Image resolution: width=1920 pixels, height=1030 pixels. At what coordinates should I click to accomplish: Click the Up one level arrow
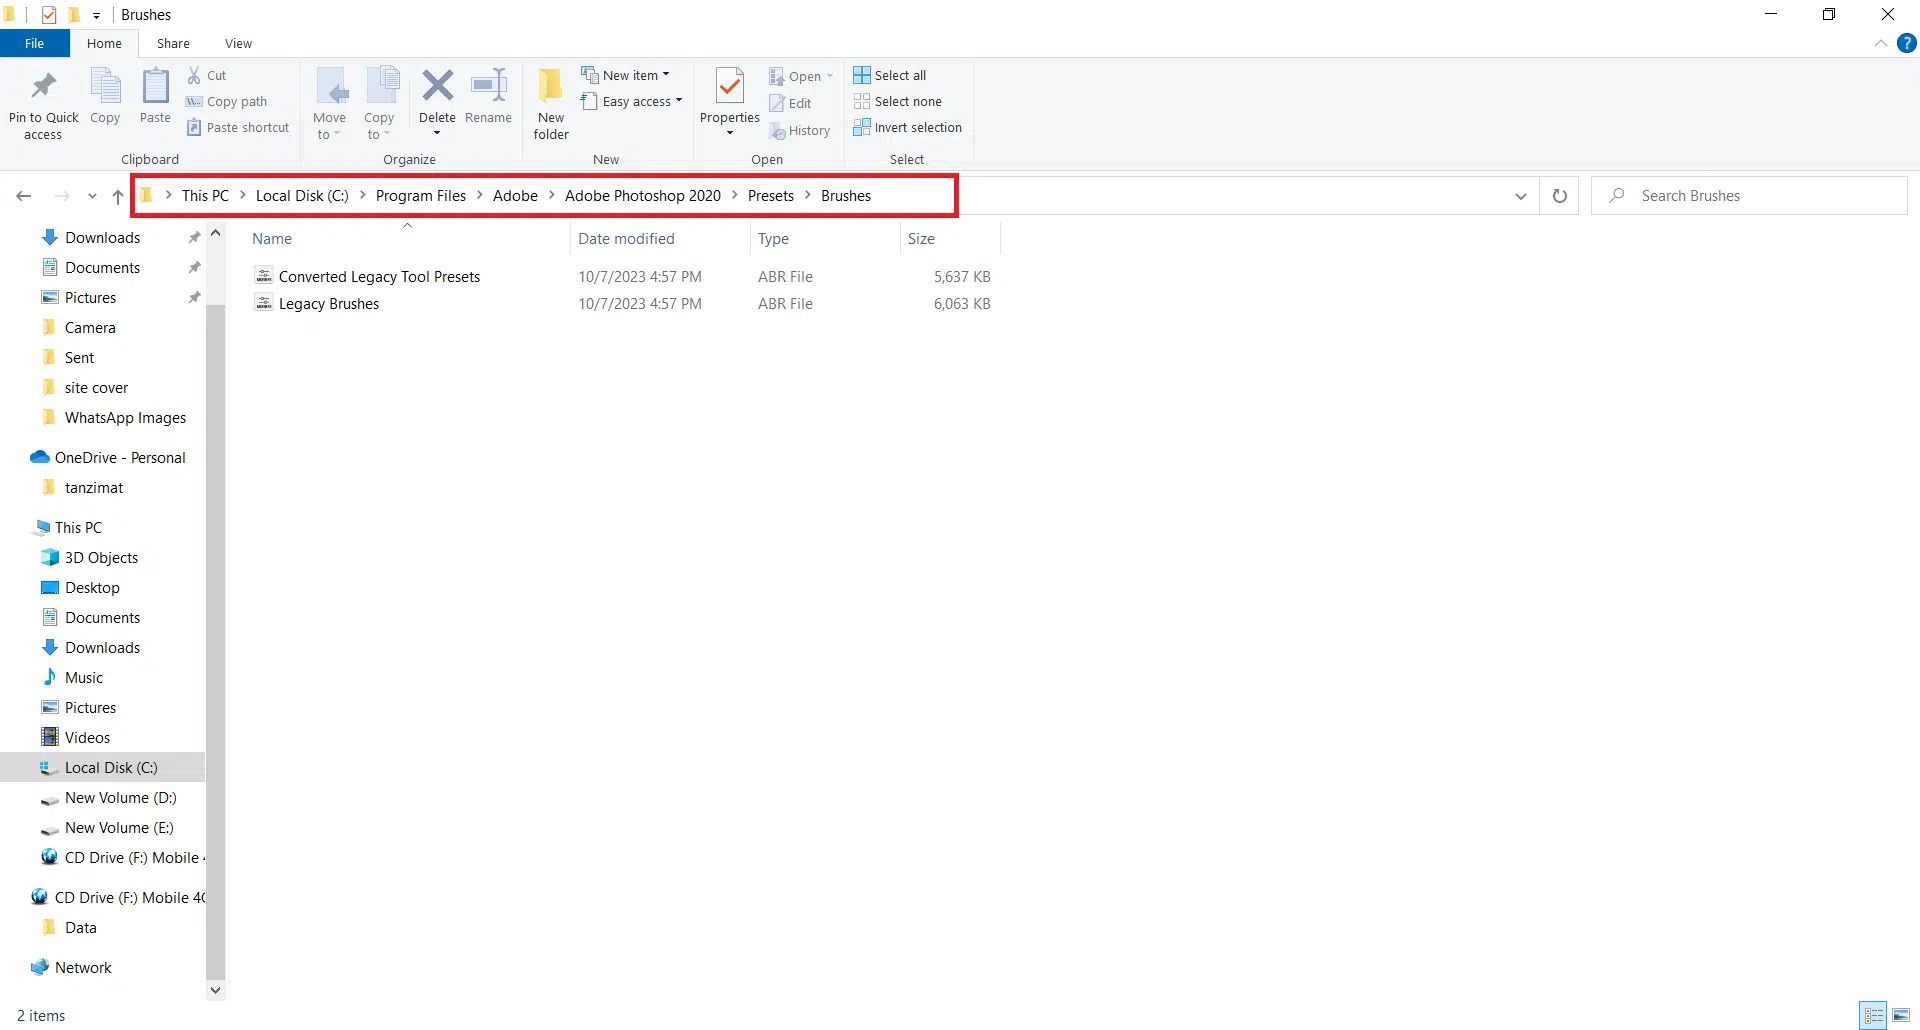(118, 197)
